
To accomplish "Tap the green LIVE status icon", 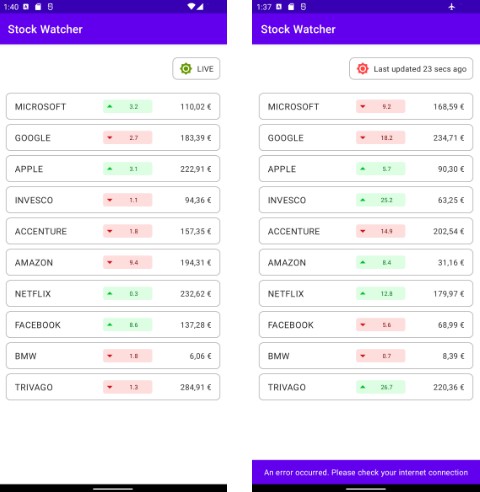I will [186, 69].
